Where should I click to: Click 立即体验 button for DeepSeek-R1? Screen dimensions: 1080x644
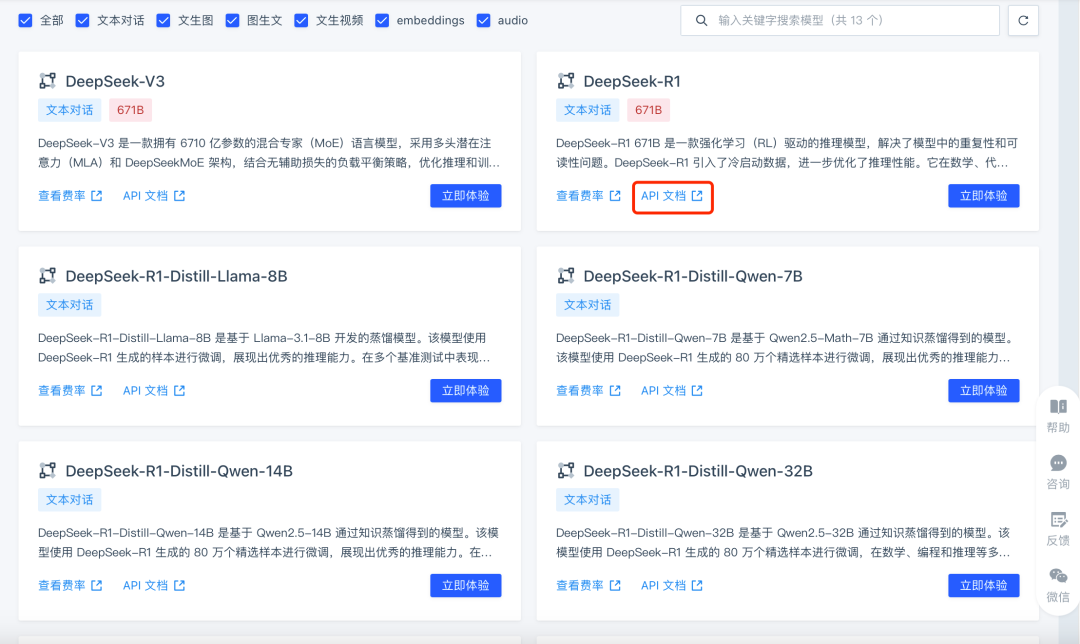[984, 196]
